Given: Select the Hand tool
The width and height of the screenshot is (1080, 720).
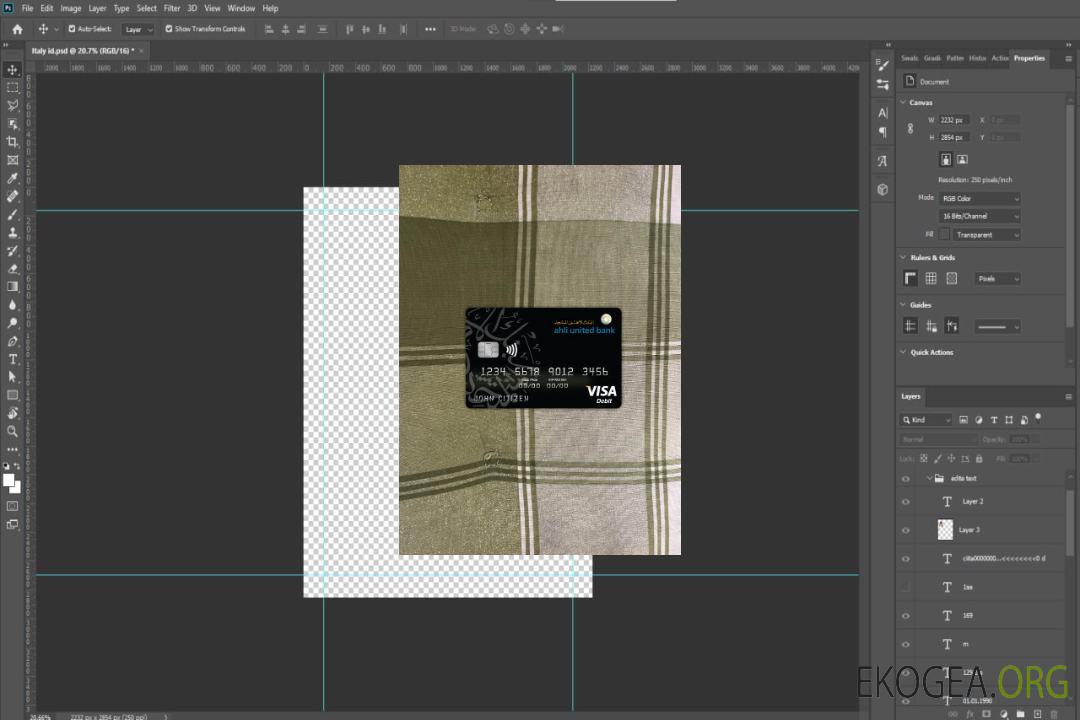Looking at the screenshot, I should tap(12, 413).
